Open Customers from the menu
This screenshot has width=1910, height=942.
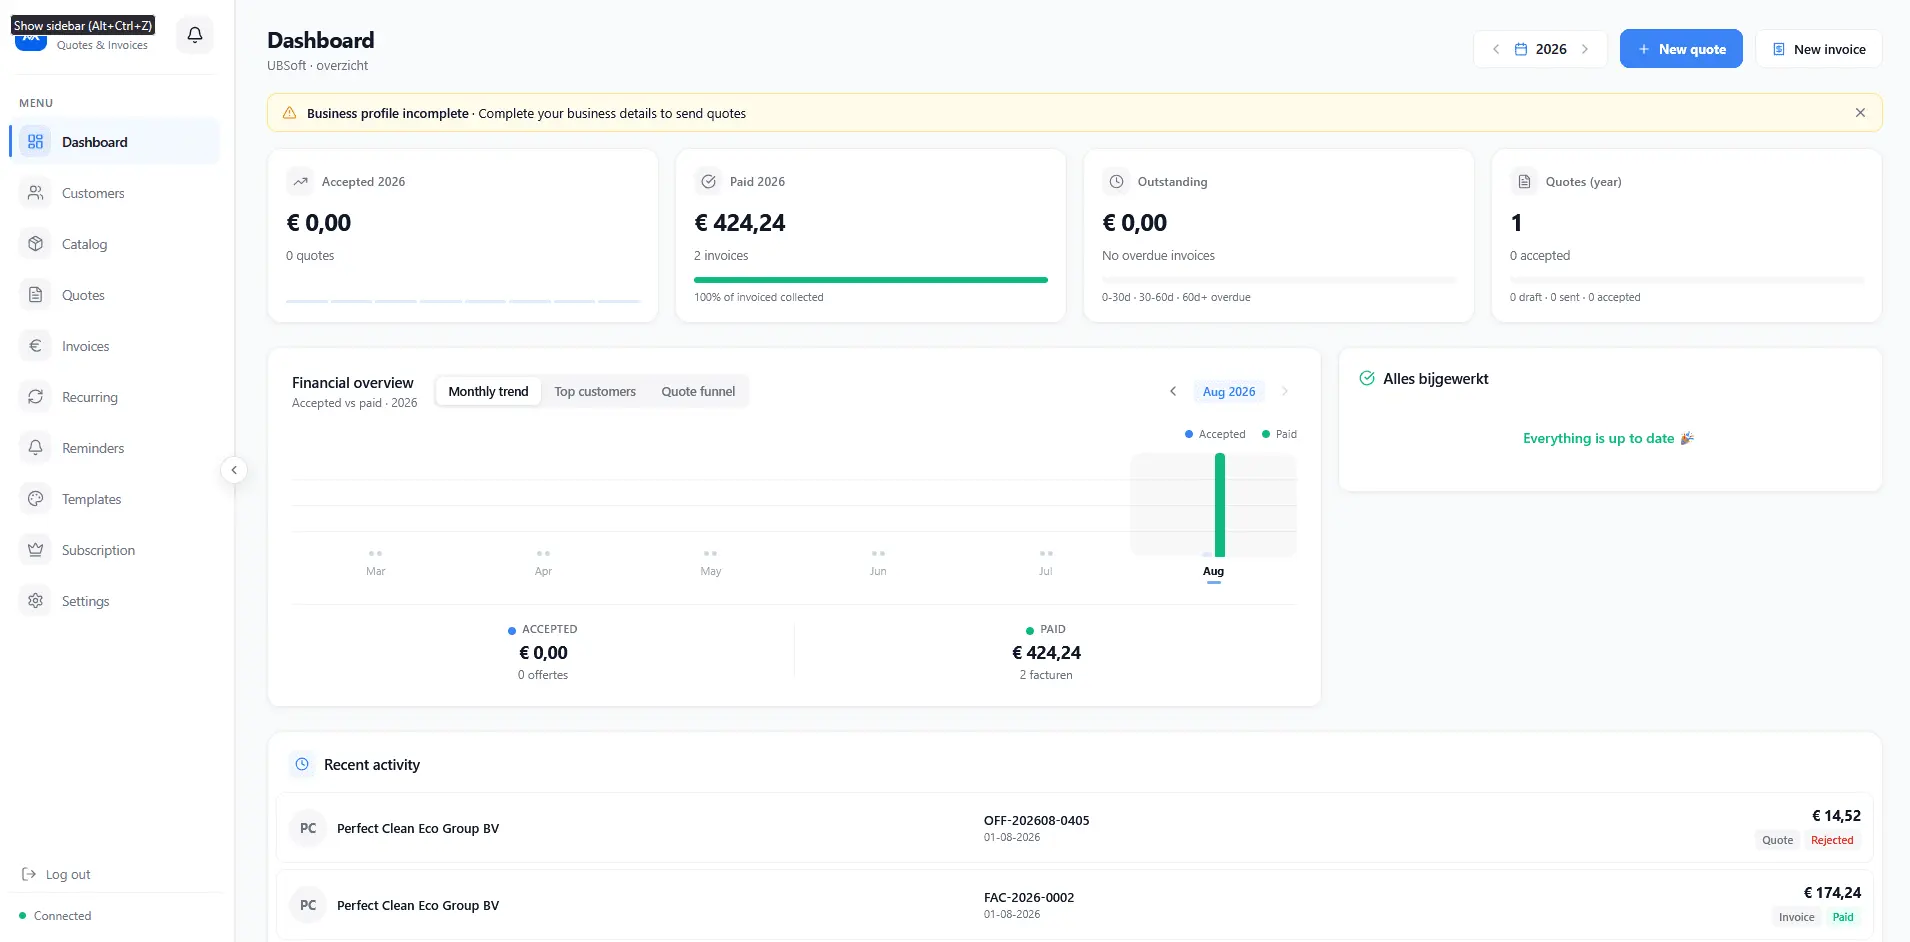point(114,193)
